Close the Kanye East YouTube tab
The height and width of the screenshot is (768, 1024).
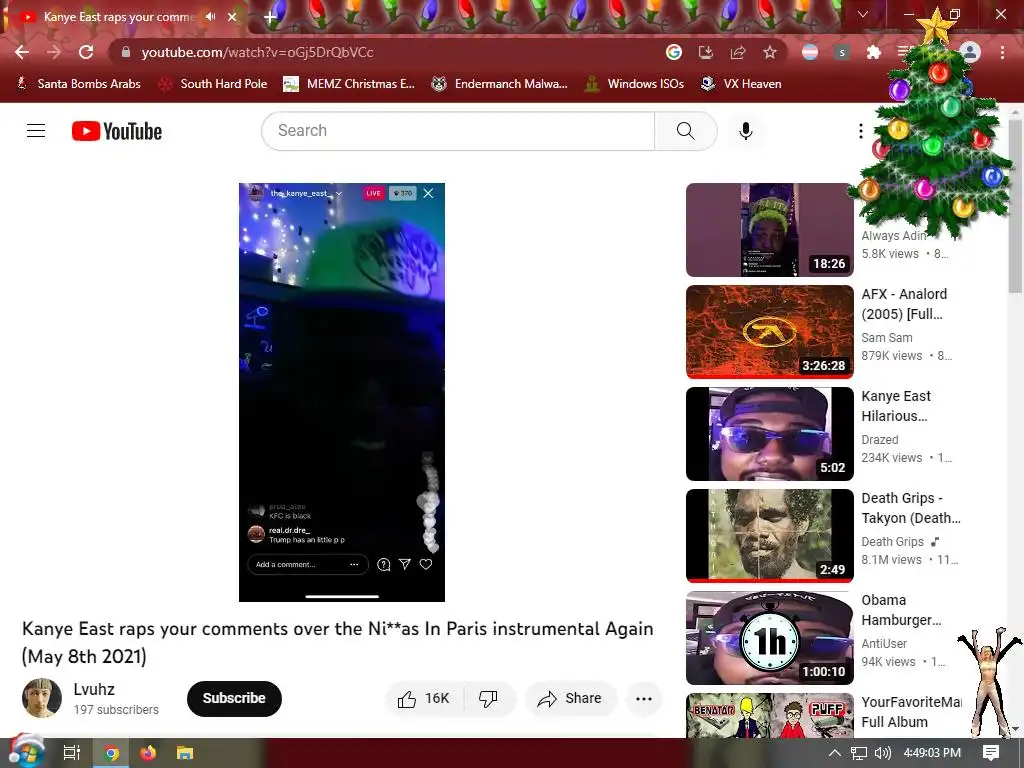[232, 17]
